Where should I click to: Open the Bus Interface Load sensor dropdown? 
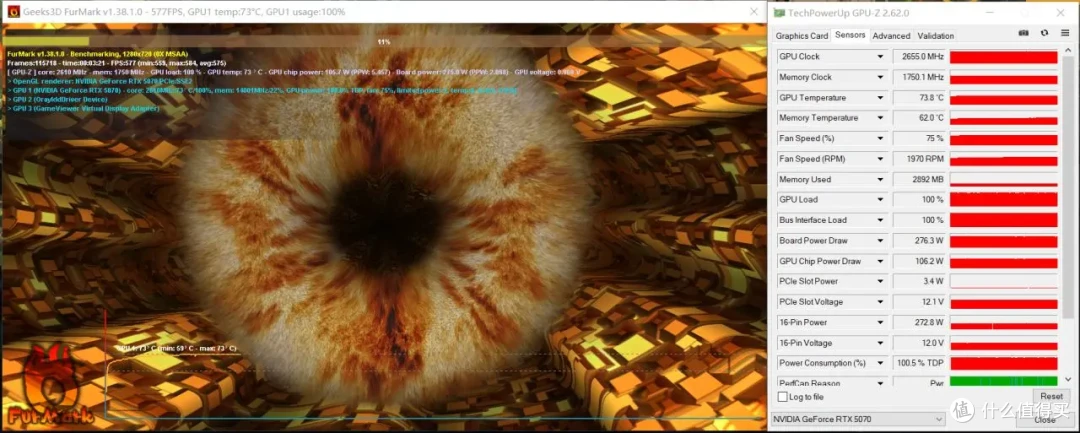(880, 220)
